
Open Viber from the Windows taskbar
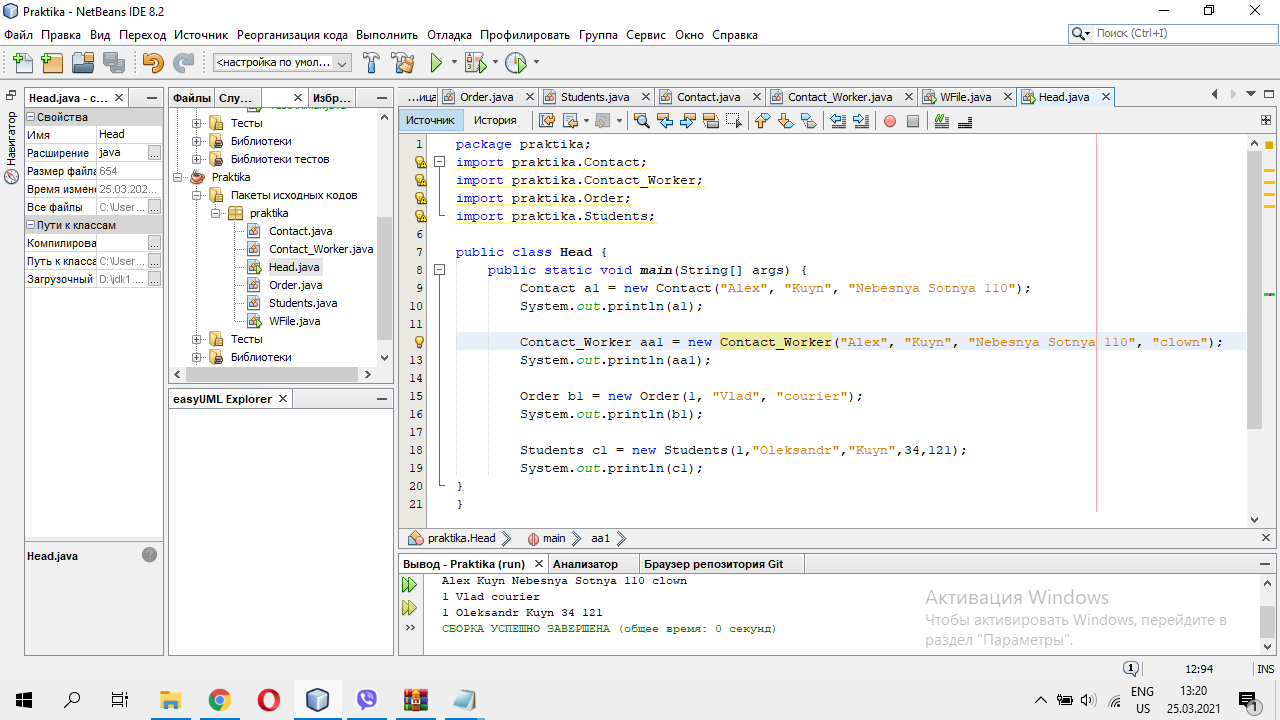[367, 700]
